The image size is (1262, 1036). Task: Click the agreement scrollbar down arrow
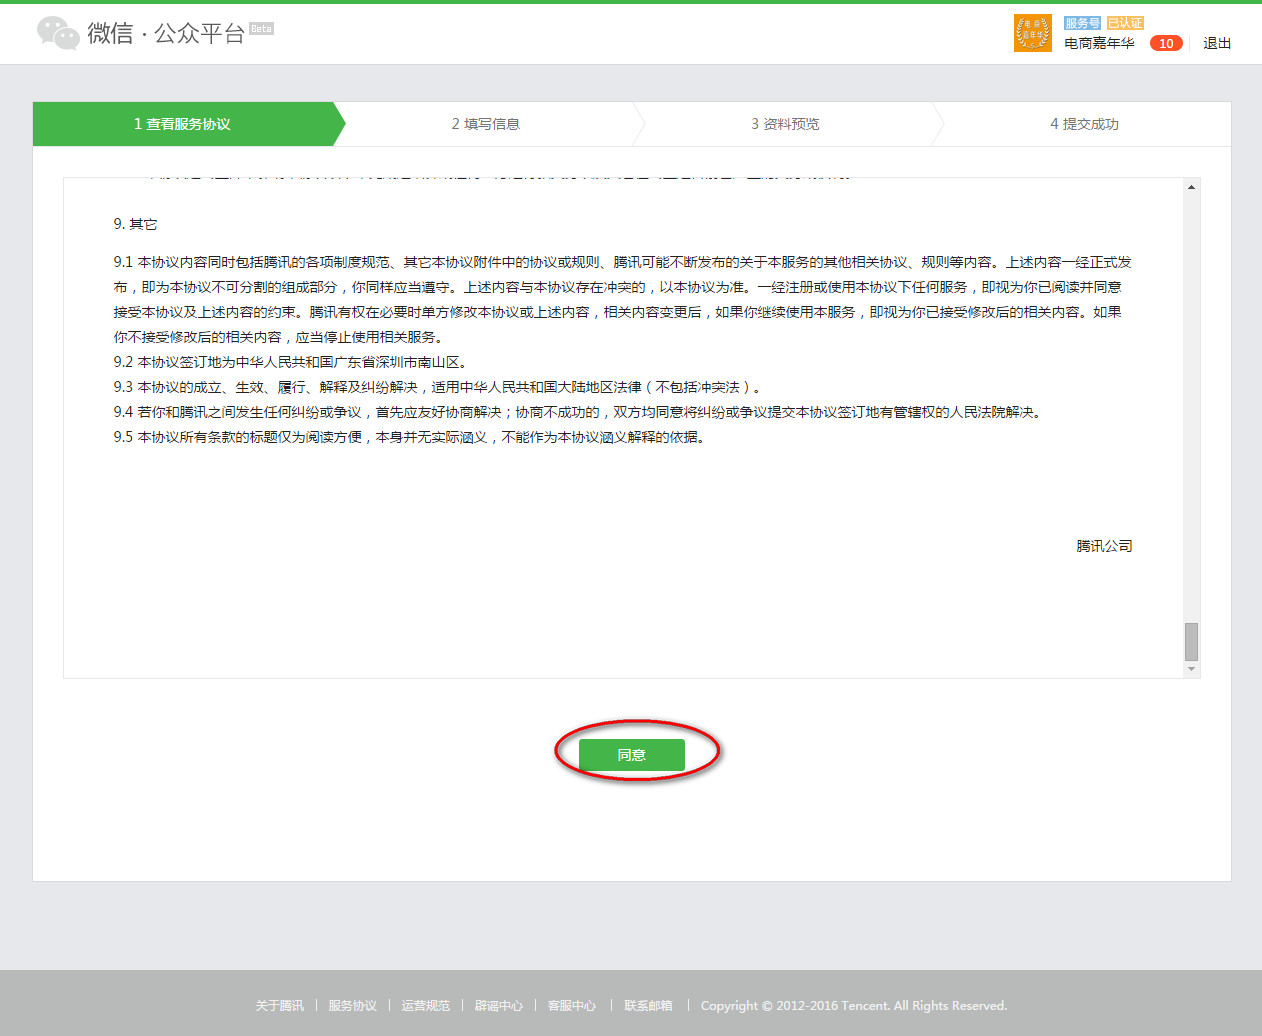[1191, 669]
